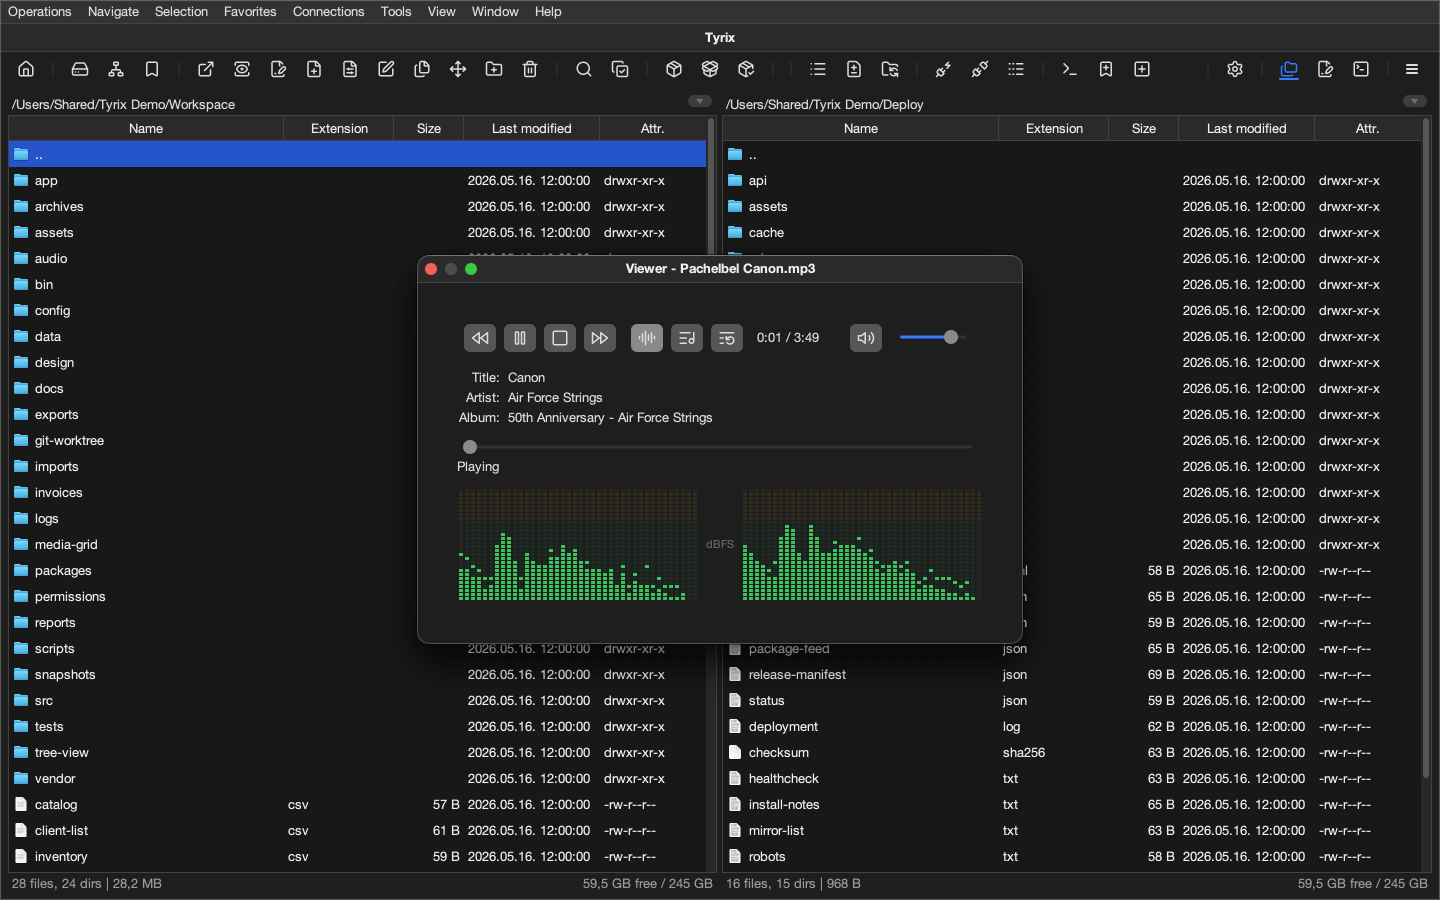Sort left panel by Last modified column

[x=532, y=128]
